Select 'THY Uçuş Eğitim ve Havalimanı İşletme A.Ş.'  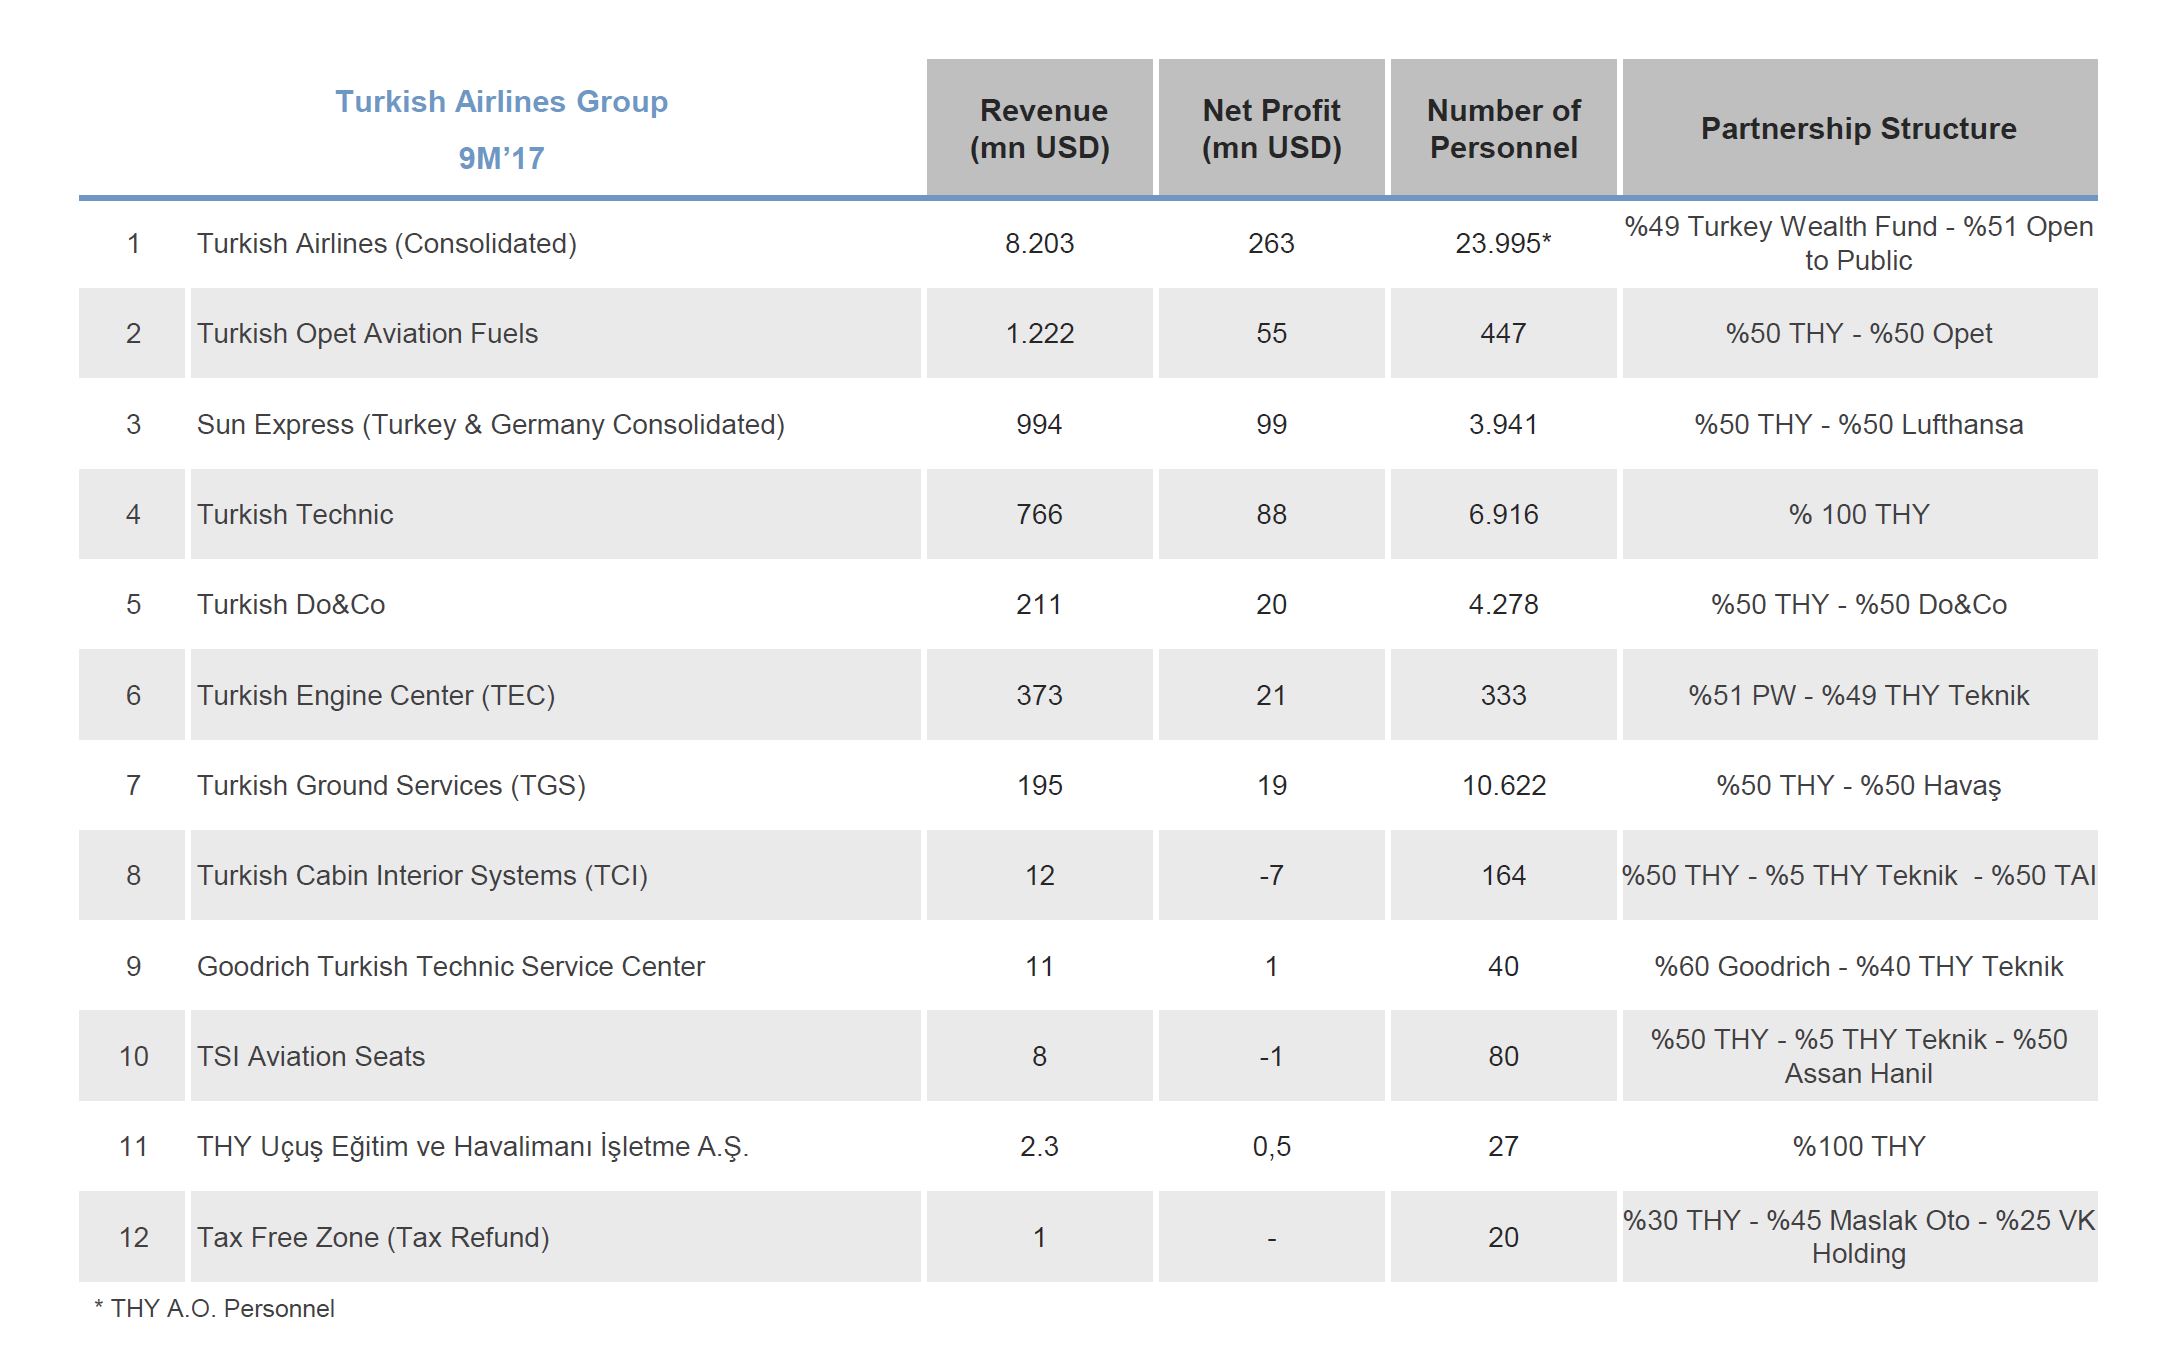pyautogui.click(x=473, y=1147)
